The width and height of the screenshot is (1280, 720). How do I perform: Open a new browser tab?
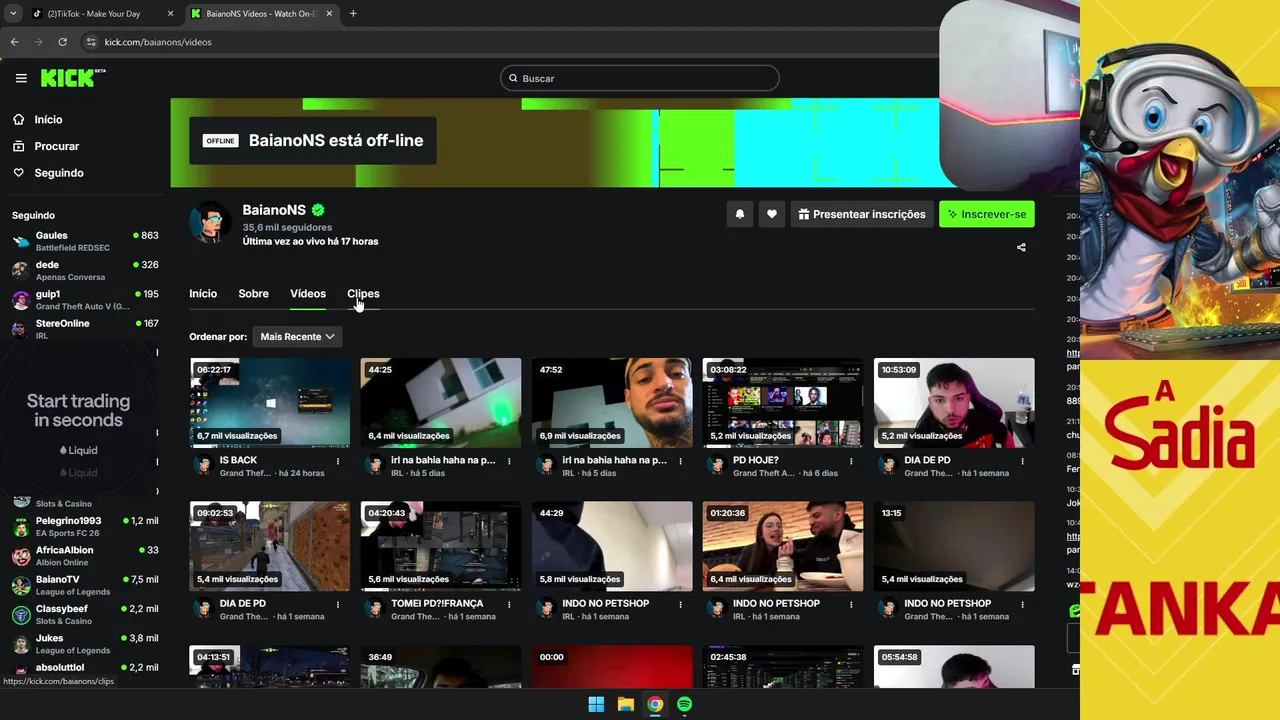(x=353, y=13)
